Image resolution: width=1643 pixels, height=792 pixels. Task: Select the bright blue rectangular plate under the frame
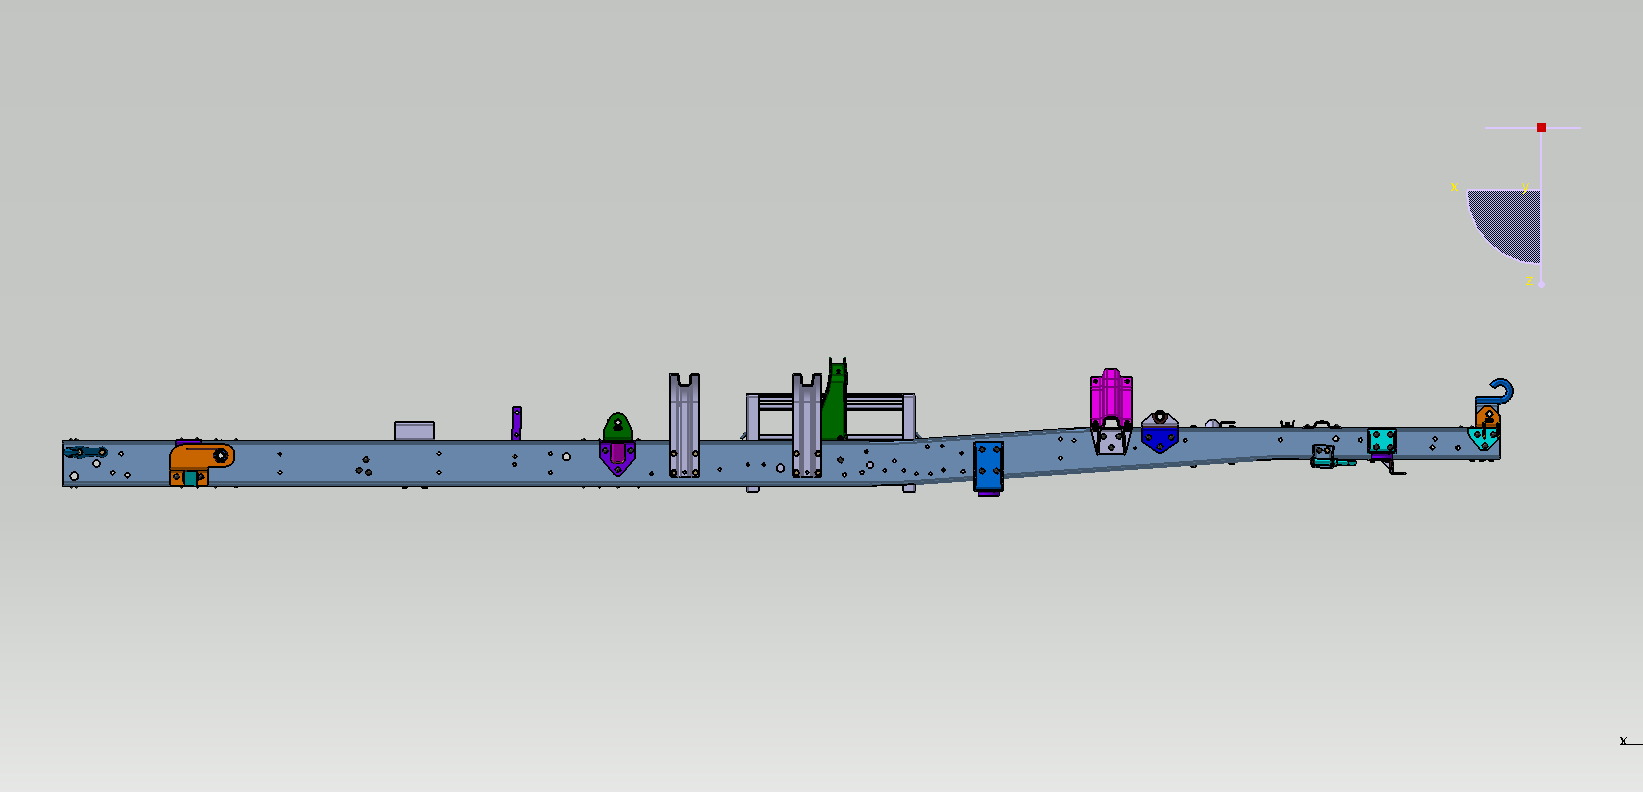pyautogui.click(x=988, y=467)
